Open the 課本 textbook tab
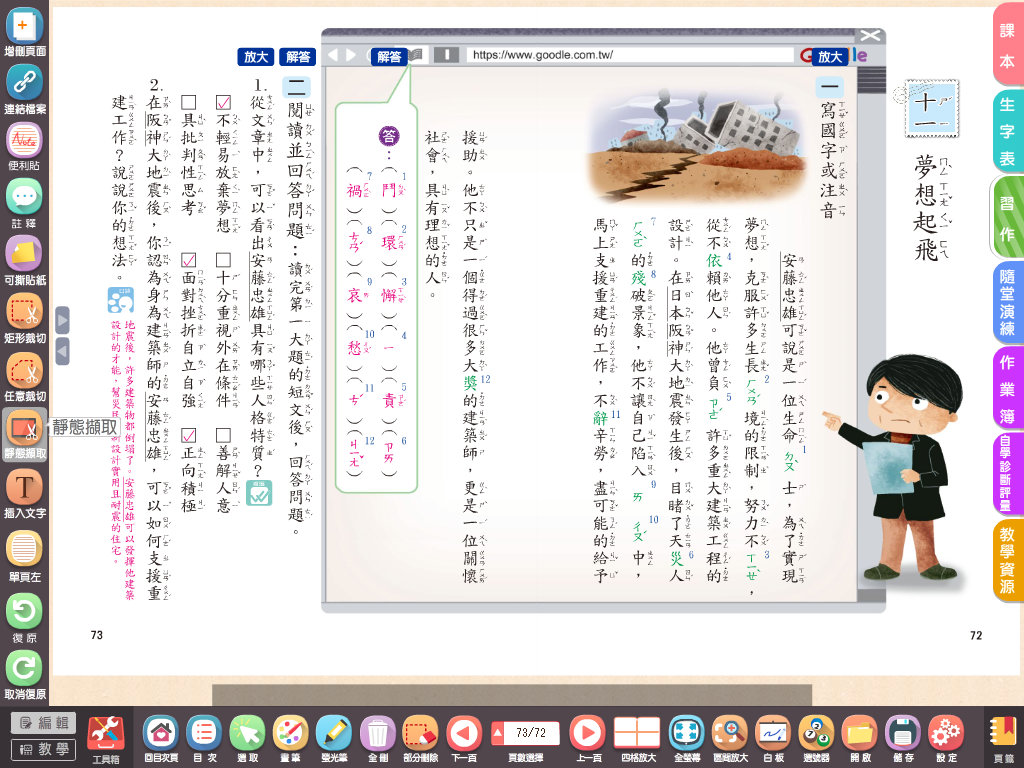 pos(1007,46)
